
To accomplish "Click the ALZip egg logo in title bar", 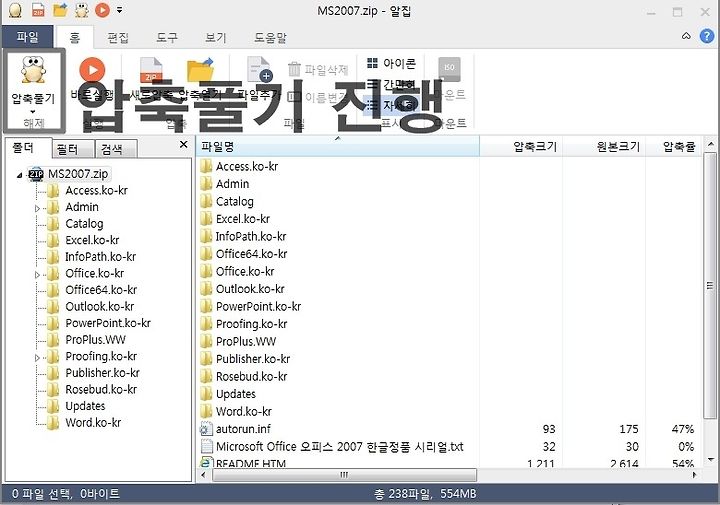I will tap(15, 10).
